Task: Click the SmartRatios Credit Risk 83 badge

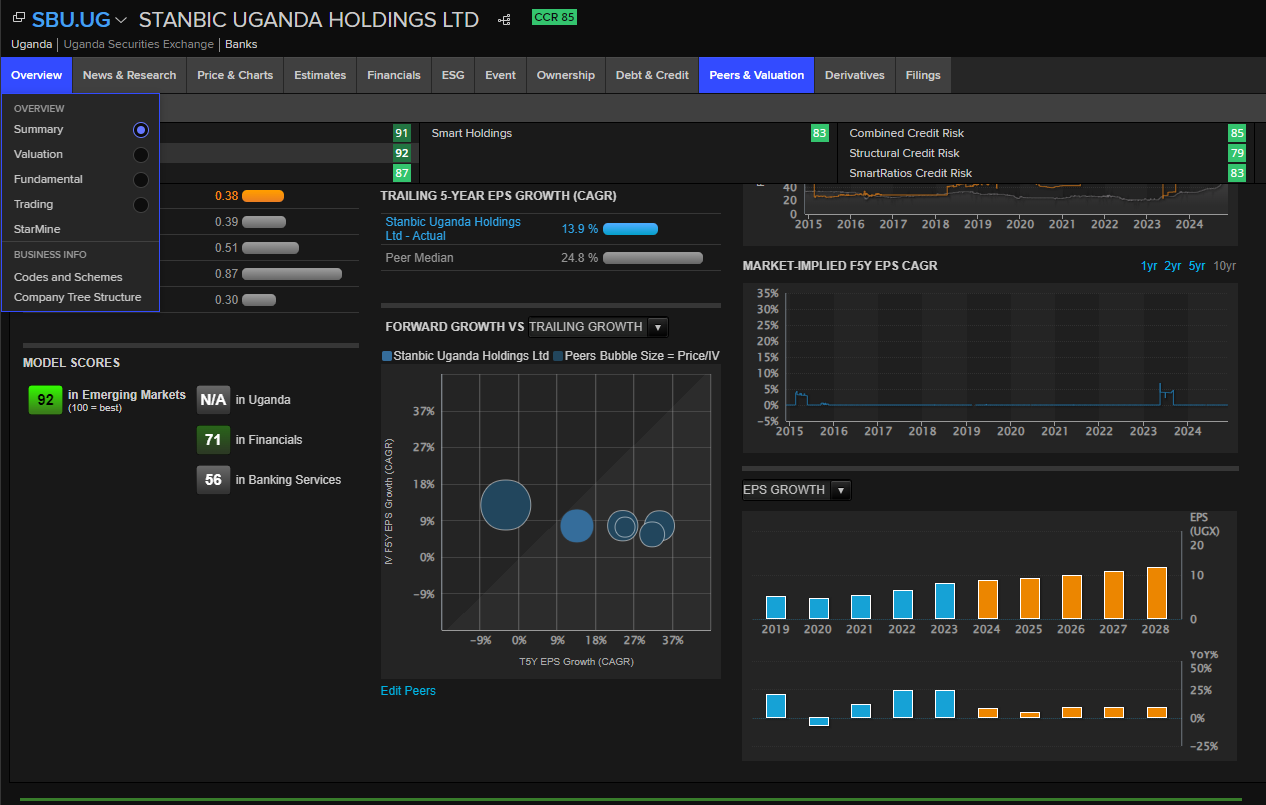Action: point(1237,173)
